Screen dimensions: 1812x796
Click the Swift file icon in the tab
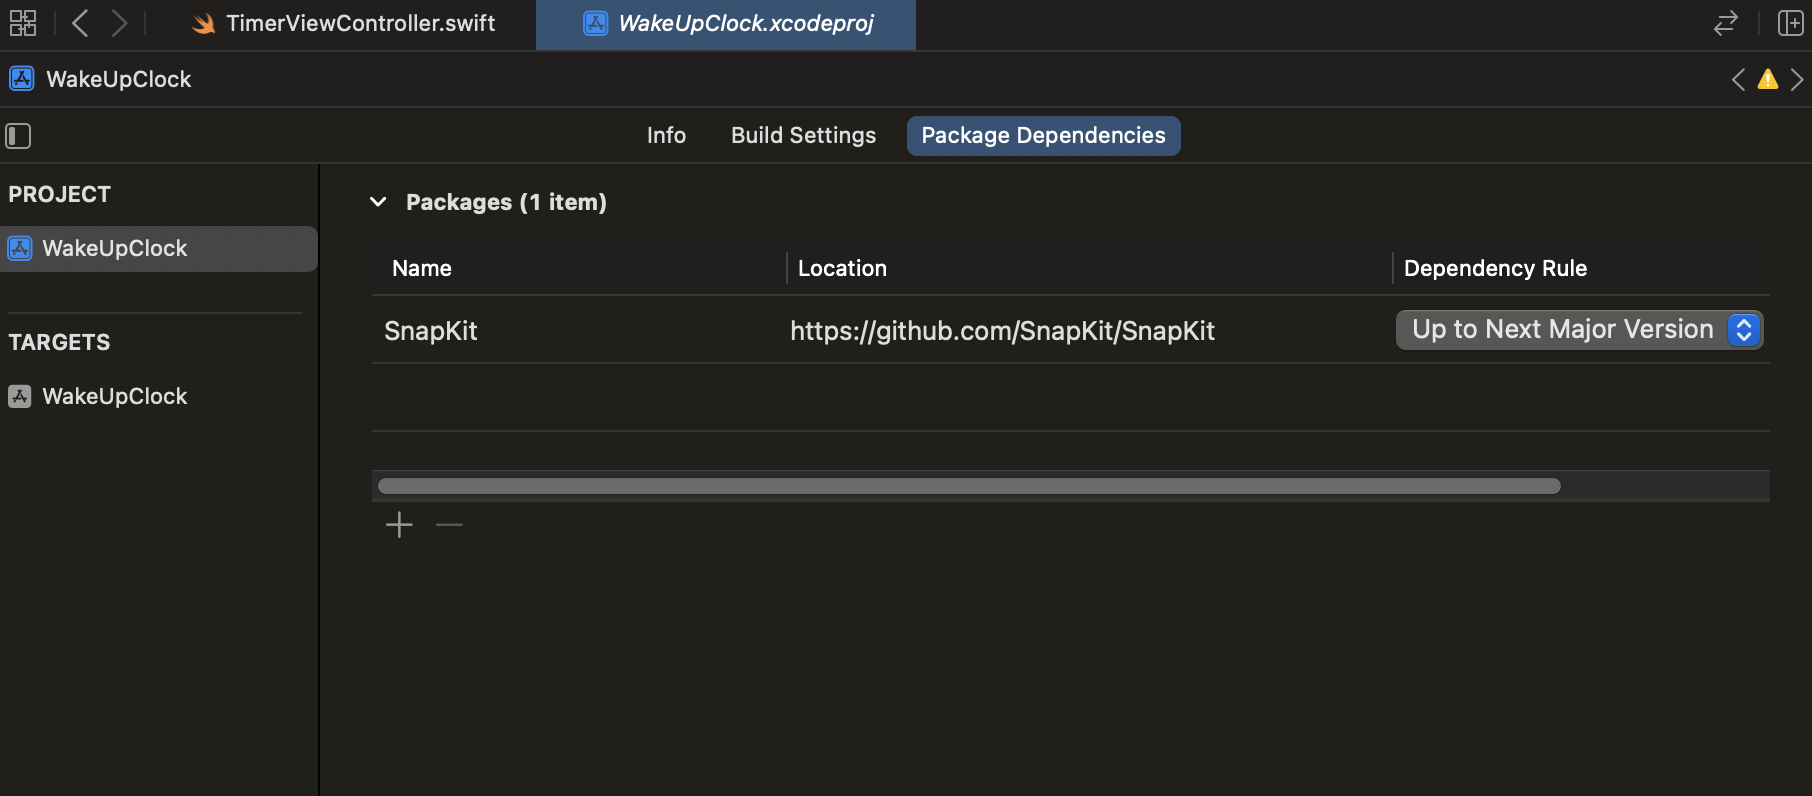pos(204,24)
